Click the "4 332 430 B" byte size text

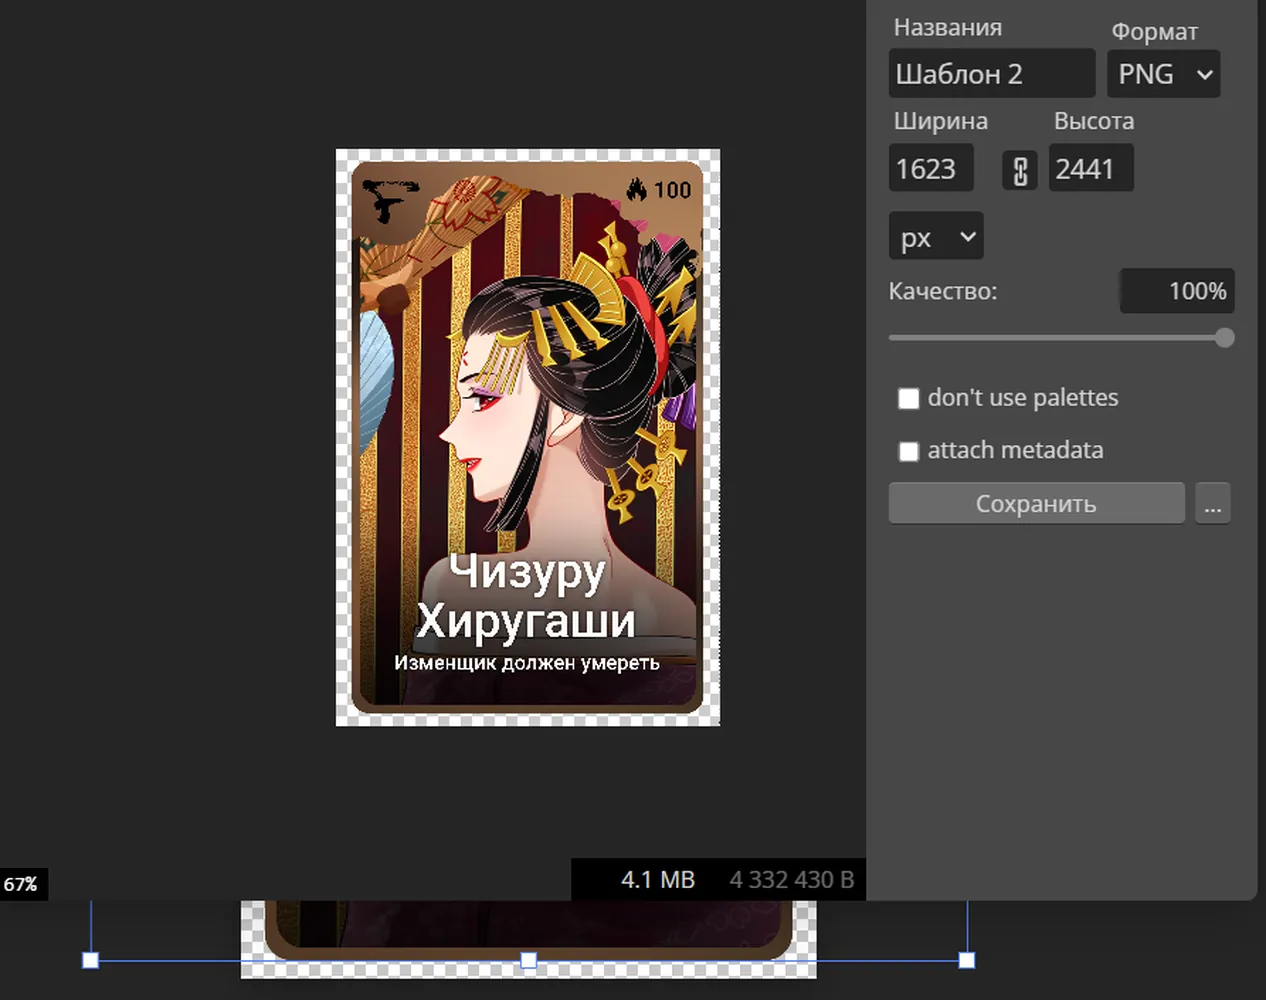[x=792, y=879]
